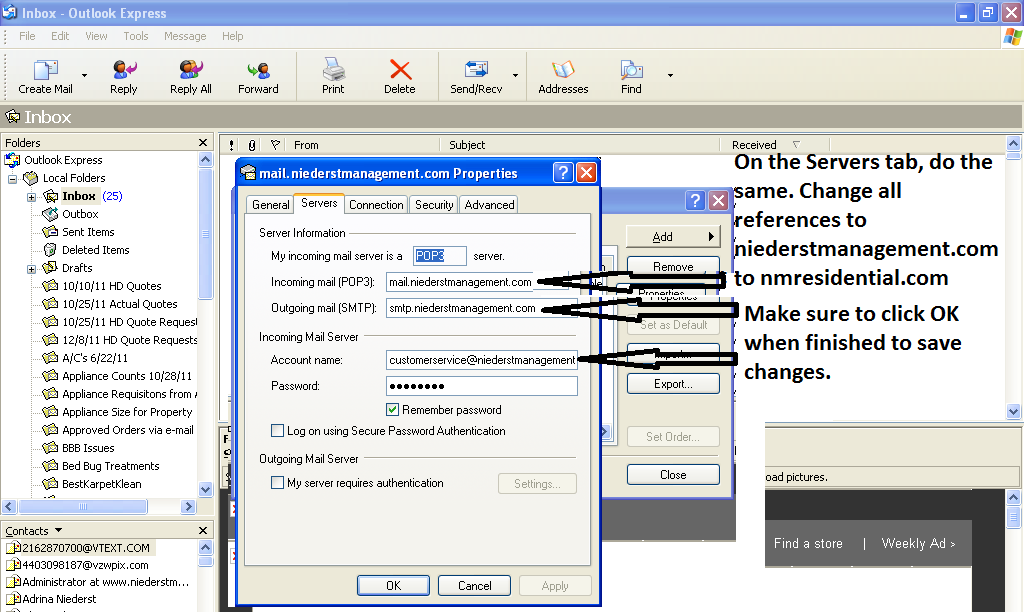Click OK to save properties
Screen dimensions: 1024x612
pyautogui.click(x=393, y=586)
